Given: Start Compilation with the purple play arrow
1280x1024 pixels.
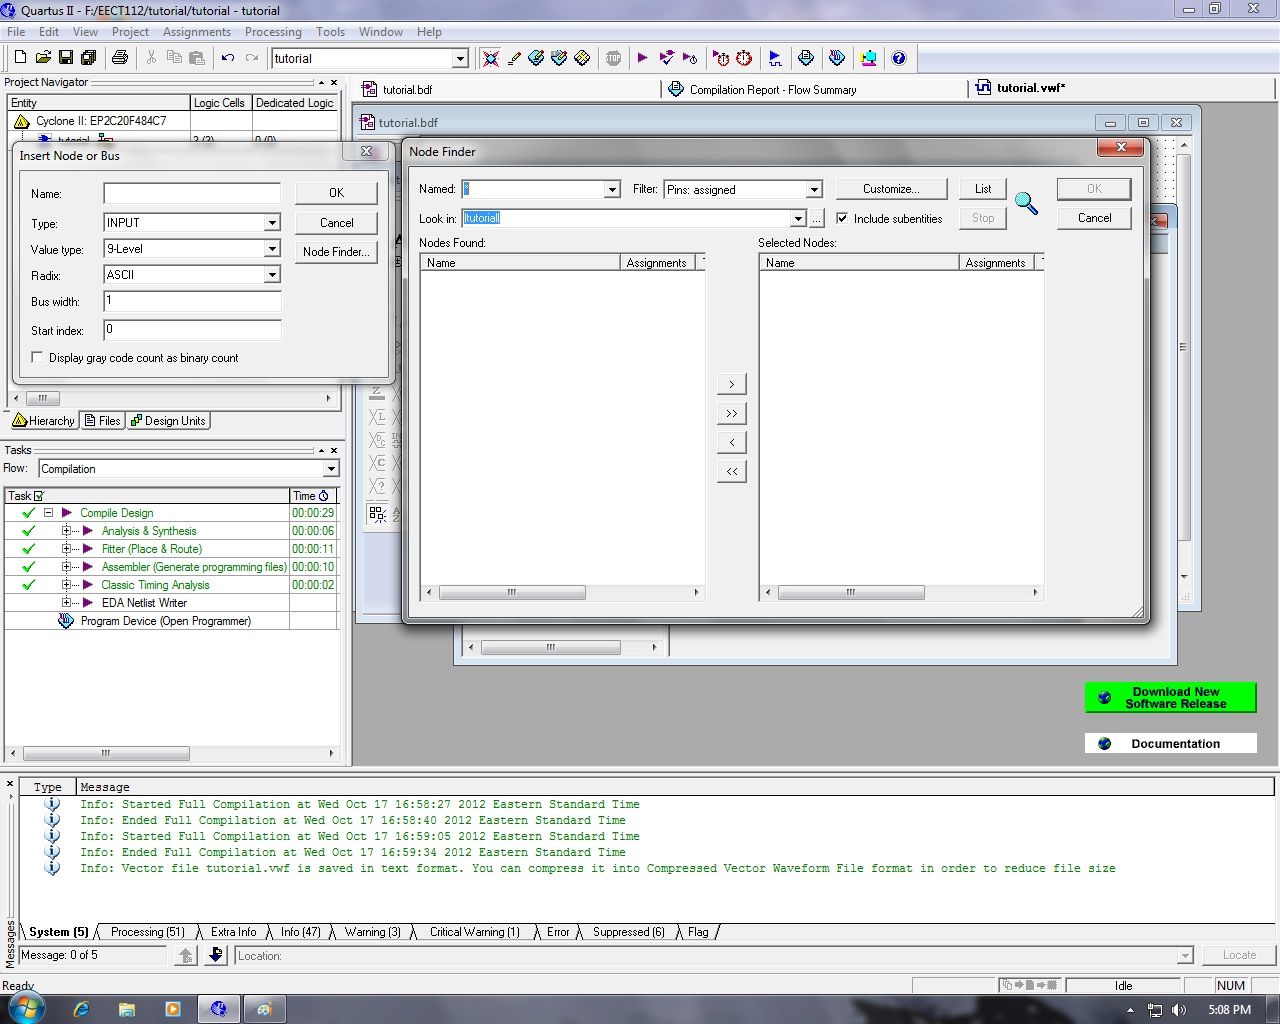Looking at the screenshot, I should 643,58.
